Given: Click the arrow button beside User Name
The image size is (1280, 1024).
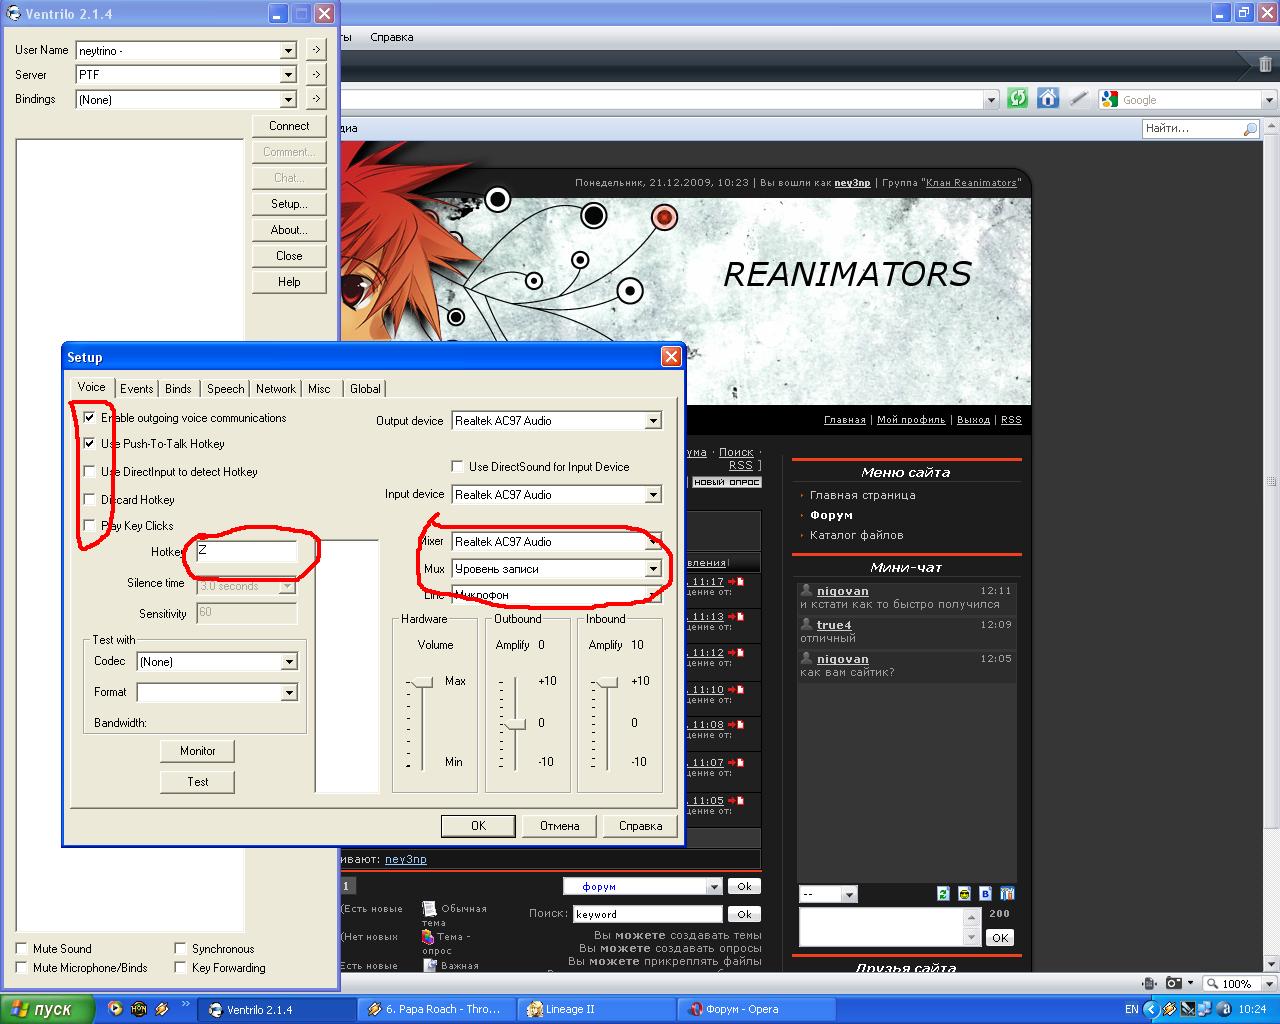Looking at the screenshot, I should pyautogui.click(x=315, y=49).
